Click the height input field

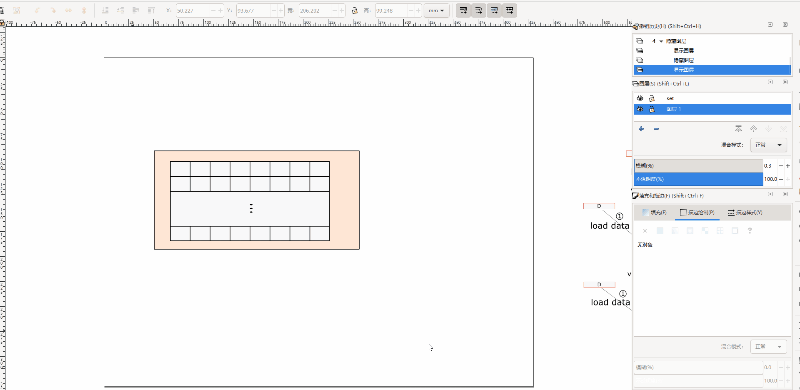392,10
